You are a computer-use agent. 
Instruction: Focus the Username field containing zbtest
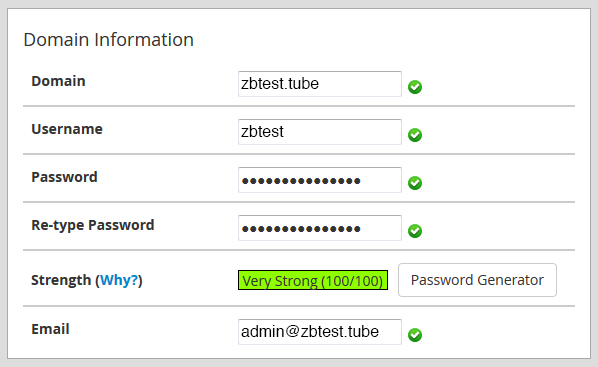tap(320, 132)
